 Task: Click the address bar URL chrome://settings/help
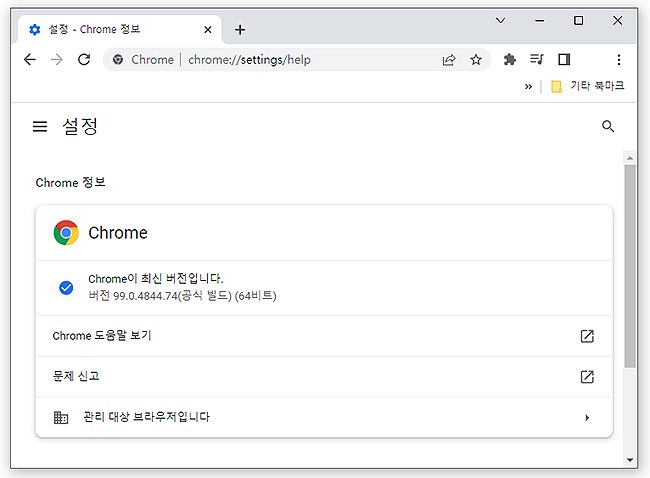pyautogui.click(x=250, y=60)
